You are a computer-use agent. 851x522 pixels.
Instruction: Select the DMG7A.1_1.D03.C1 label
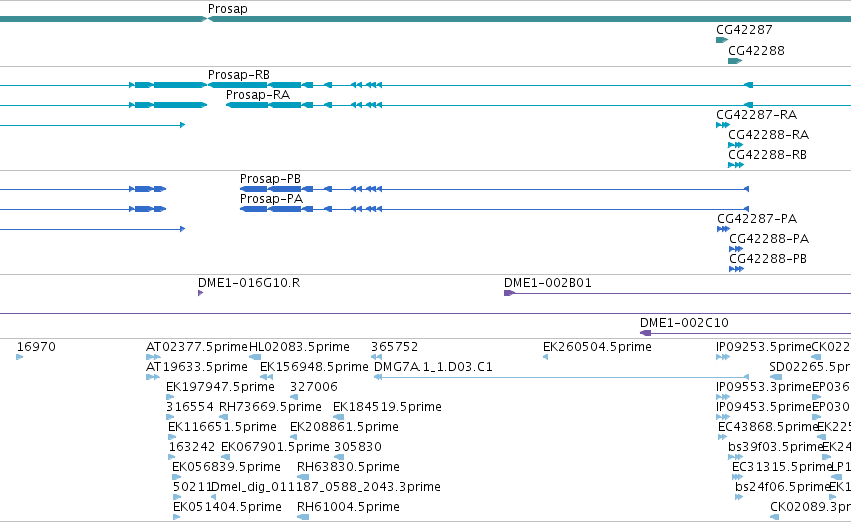434,367
